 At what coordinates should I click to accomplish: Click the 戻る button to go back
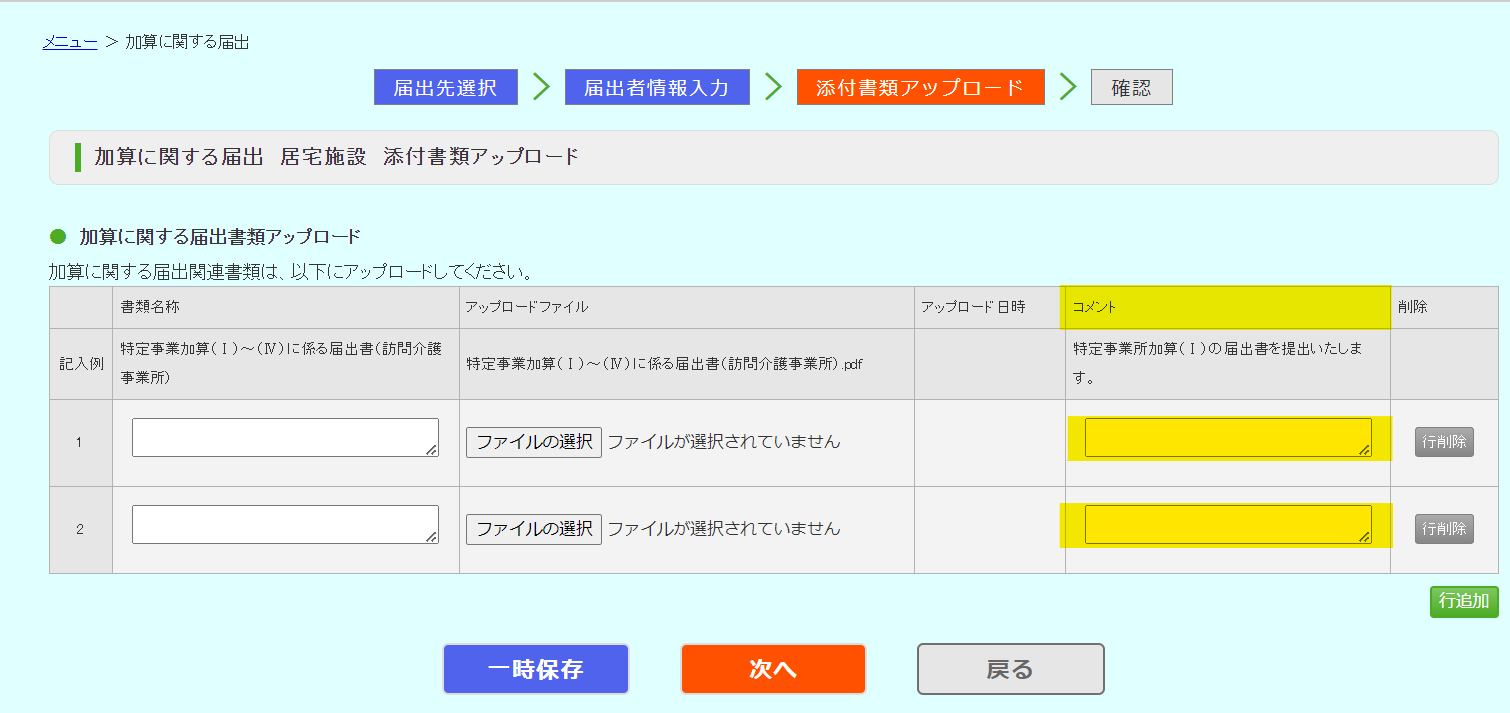pos(1010,669)
